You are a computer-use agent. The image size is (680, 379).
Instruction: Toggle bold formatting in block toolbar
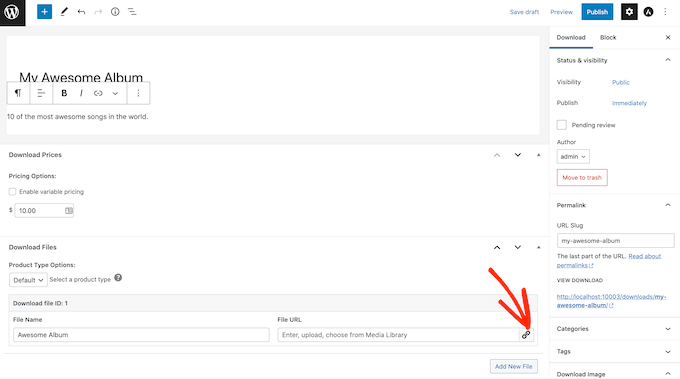coord(64,93)
